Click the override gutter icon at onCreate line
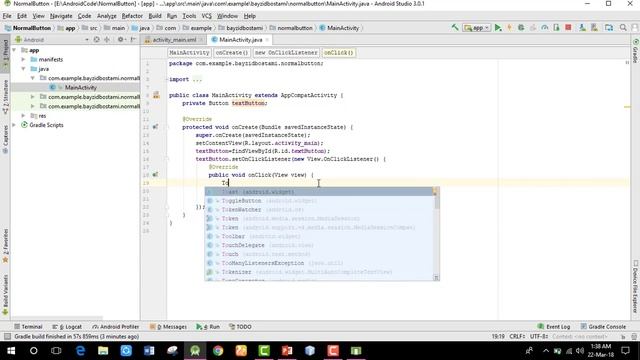Image resolution: width=640 pixels, height=360 pixels. tap(156, 127)
